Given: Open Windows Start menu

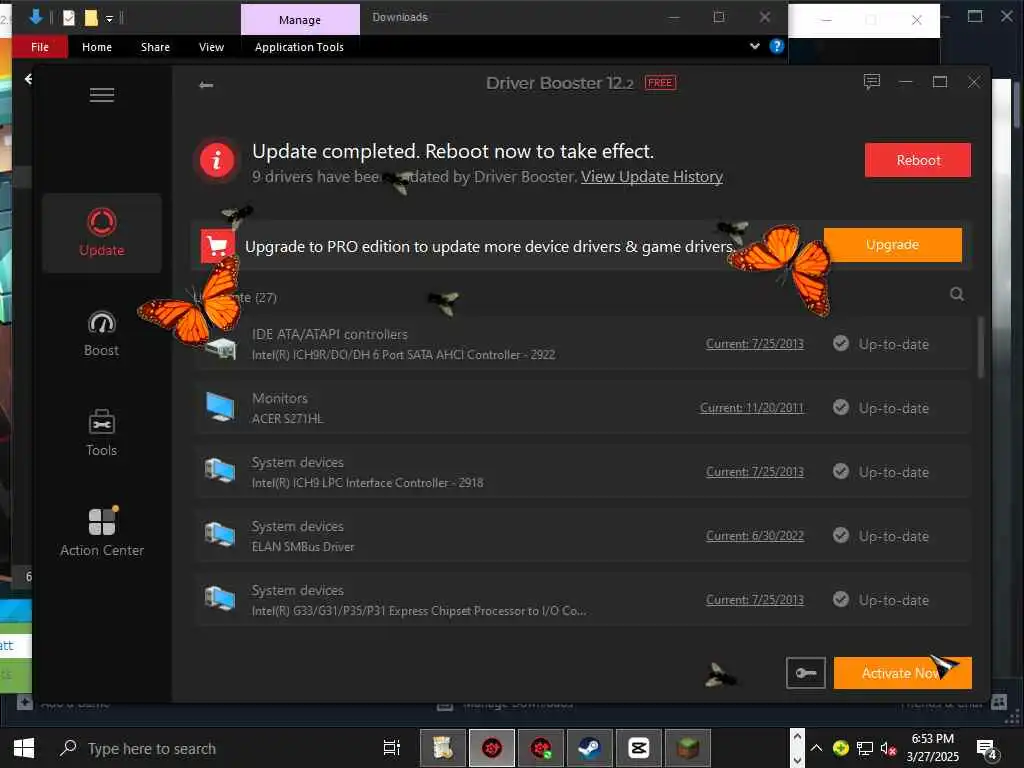Looking at the screenshot, I should (x=24, y=748).
